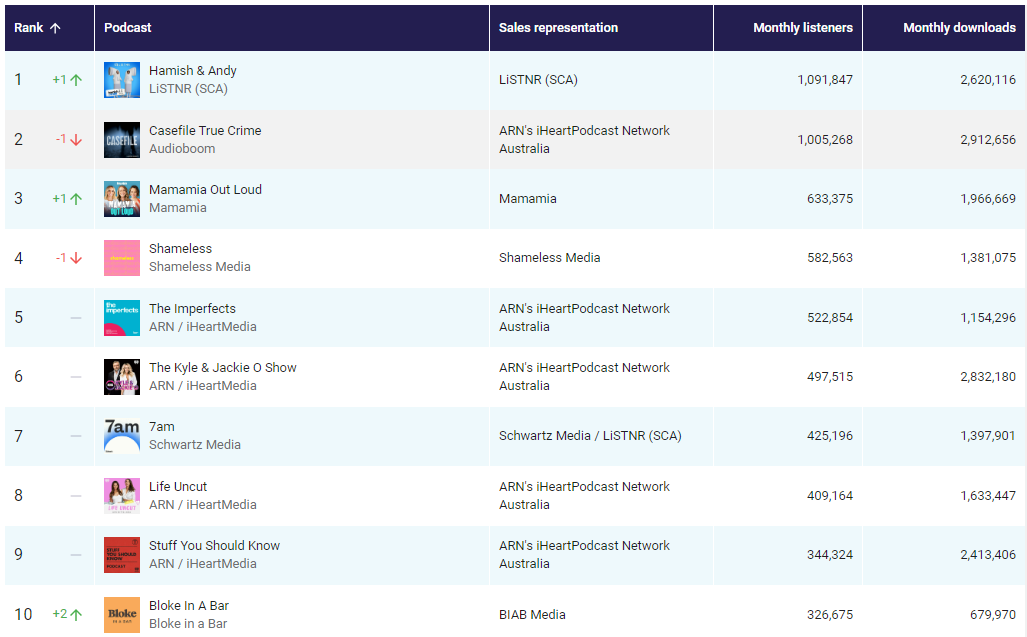
Task: Select downloads value 2,832,180
Action: [x=988, y=377]
